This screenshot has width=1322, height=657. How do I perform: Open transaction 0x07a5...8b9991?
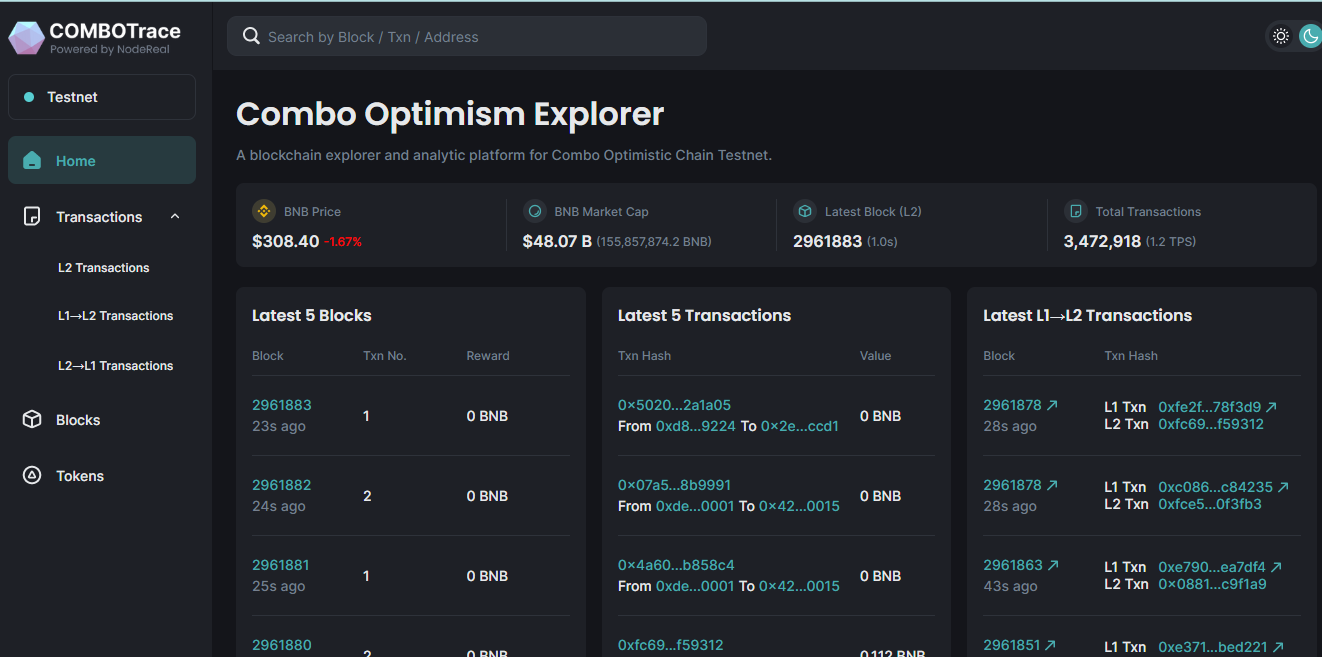point(674,485)
